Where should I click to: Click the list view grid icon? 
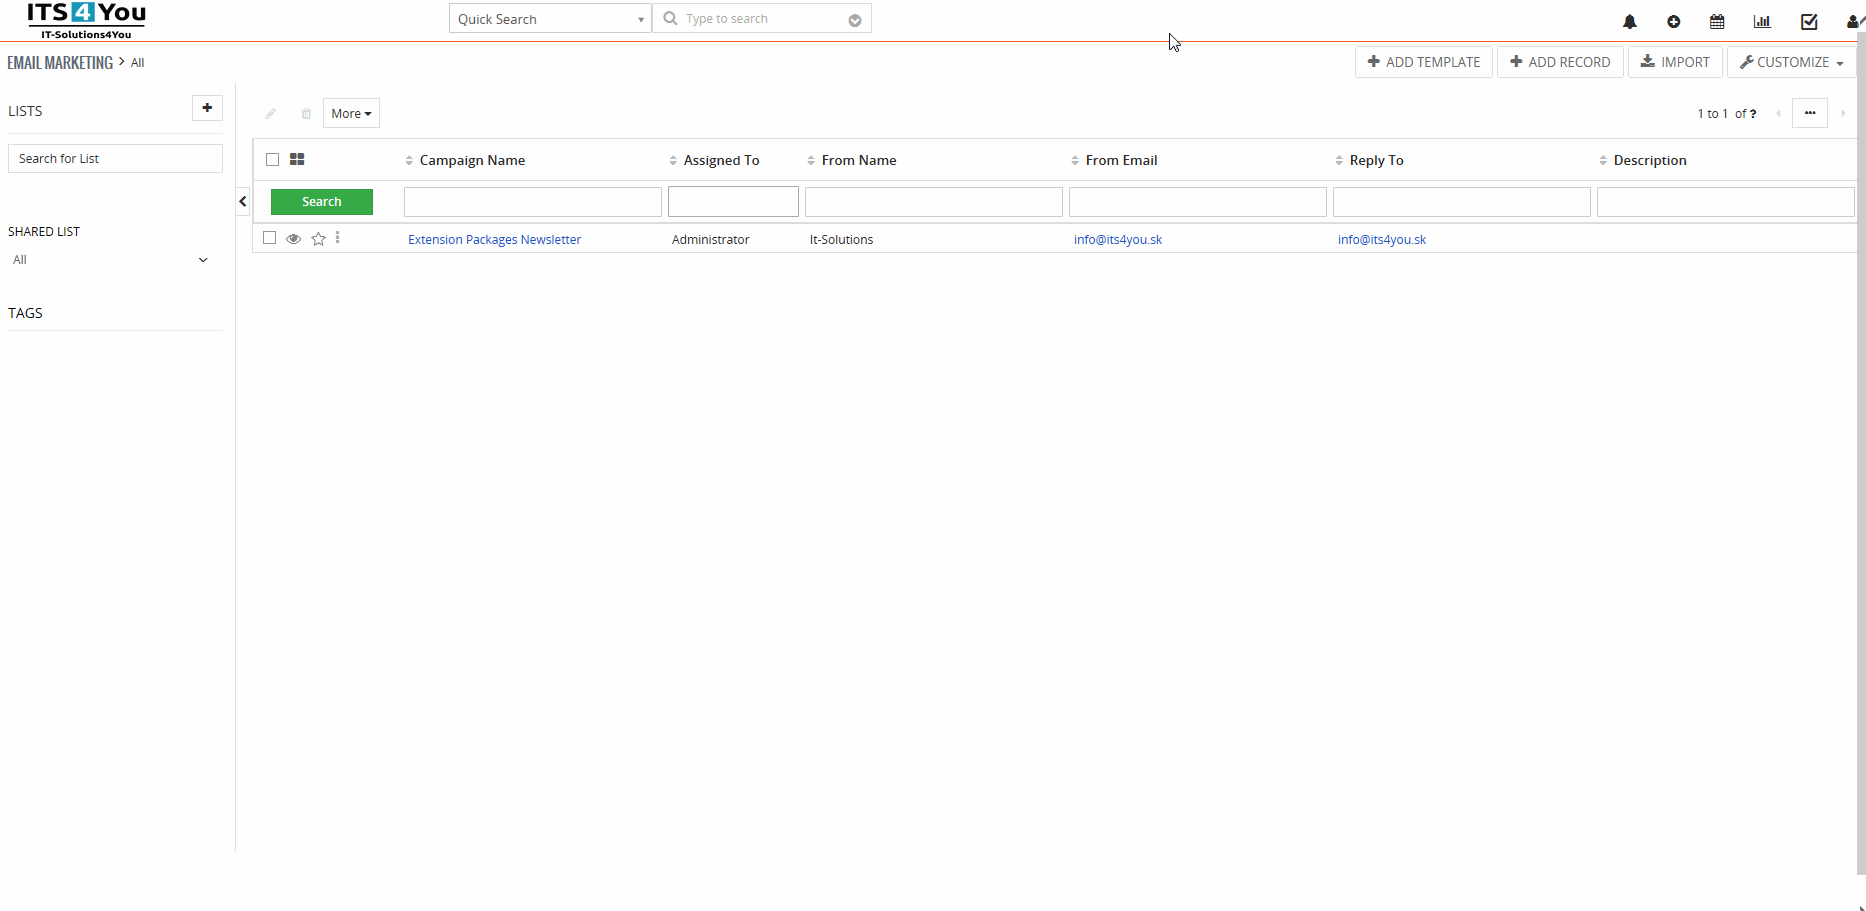297,160
